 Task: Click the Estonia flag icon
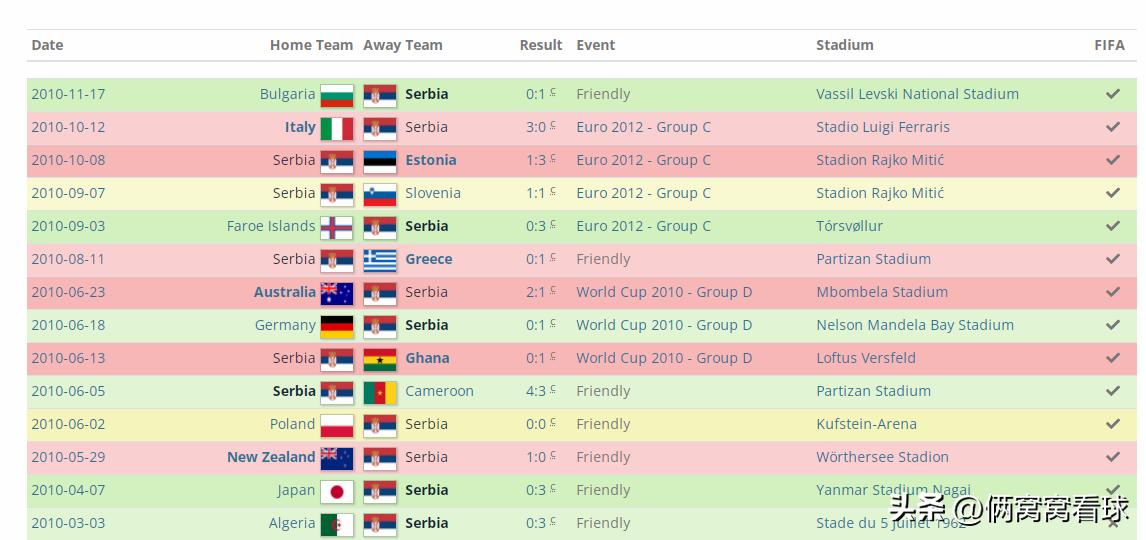point(380,161)
